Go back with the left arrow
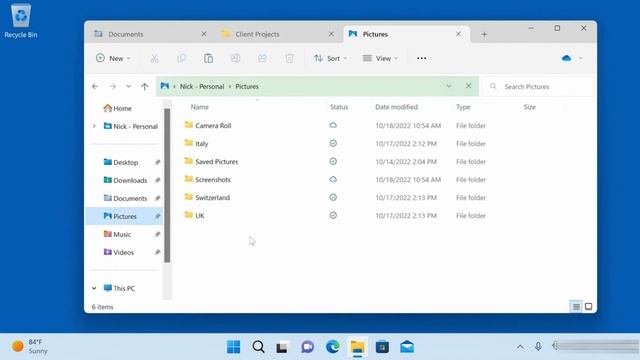The height and width of the screenshot is (360, 640). tap(95, 87)
